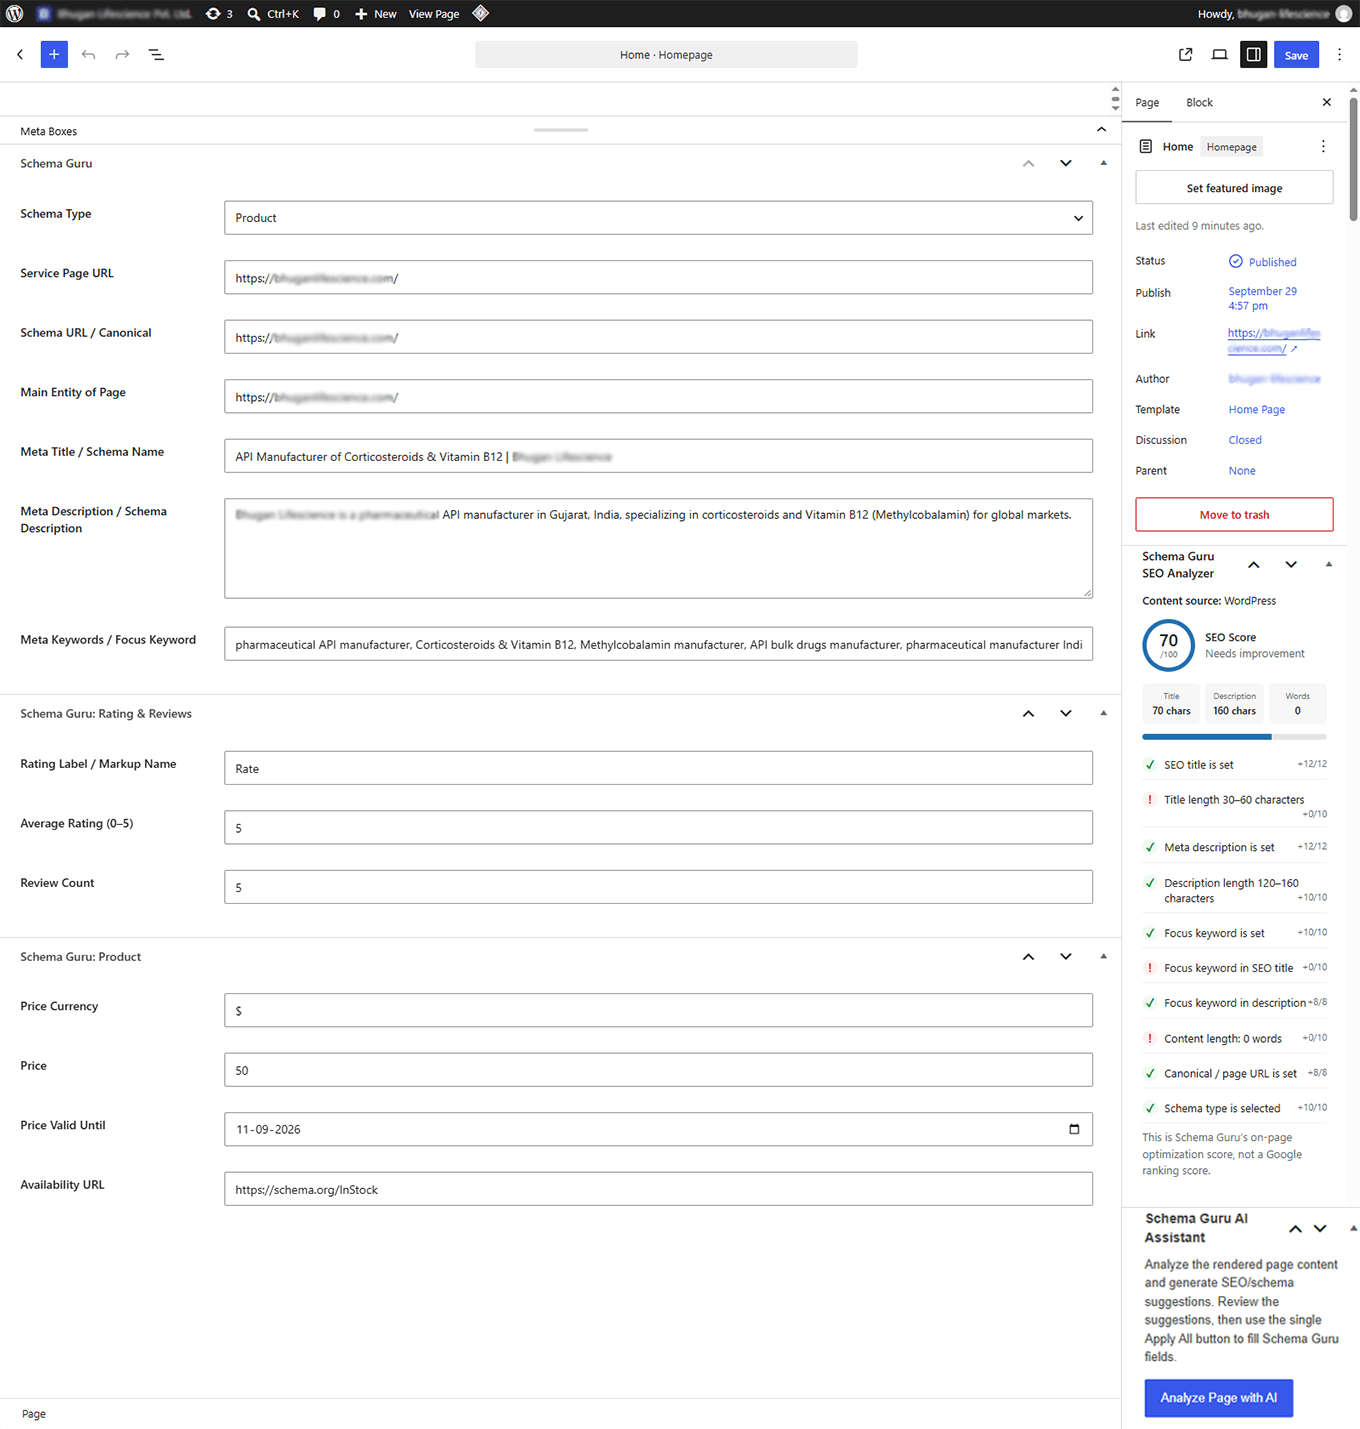Move the Schema Guru Product box down
Image resolution: width=1360 pixels, height=1429 pixels.
pyautogui.click(x=1066, y=957)
